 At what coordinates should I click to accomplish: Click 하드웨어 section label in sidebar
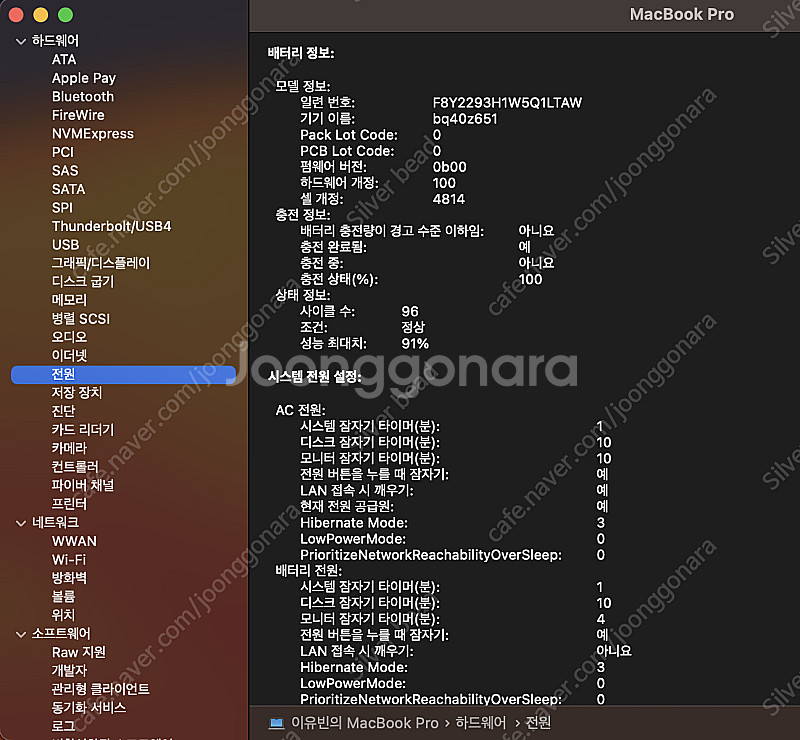[x=55, y=41]
